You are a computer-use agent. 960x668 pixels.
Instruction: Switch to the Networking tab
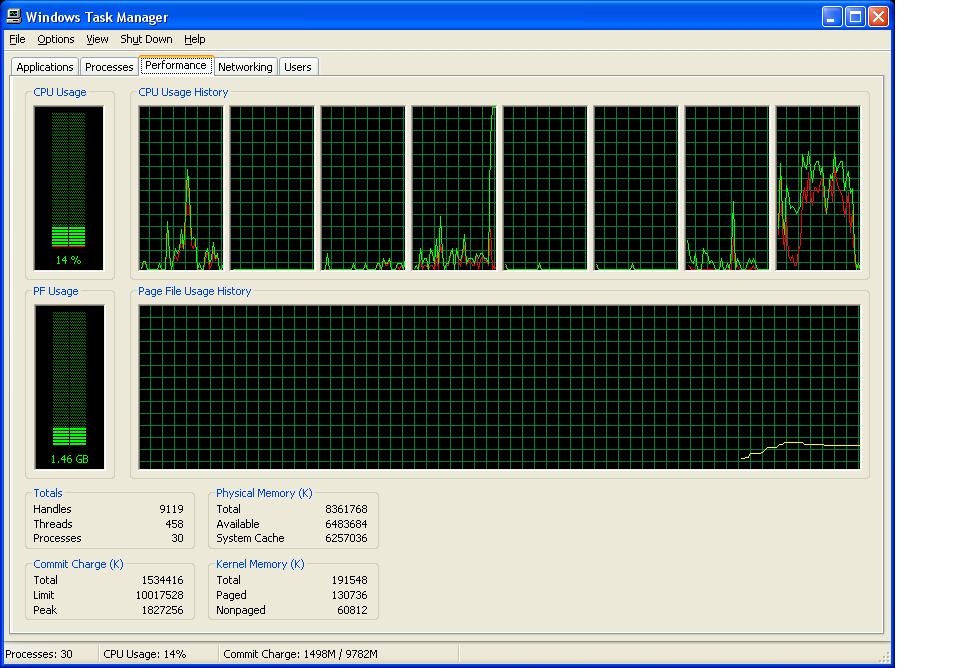point(245,67)
